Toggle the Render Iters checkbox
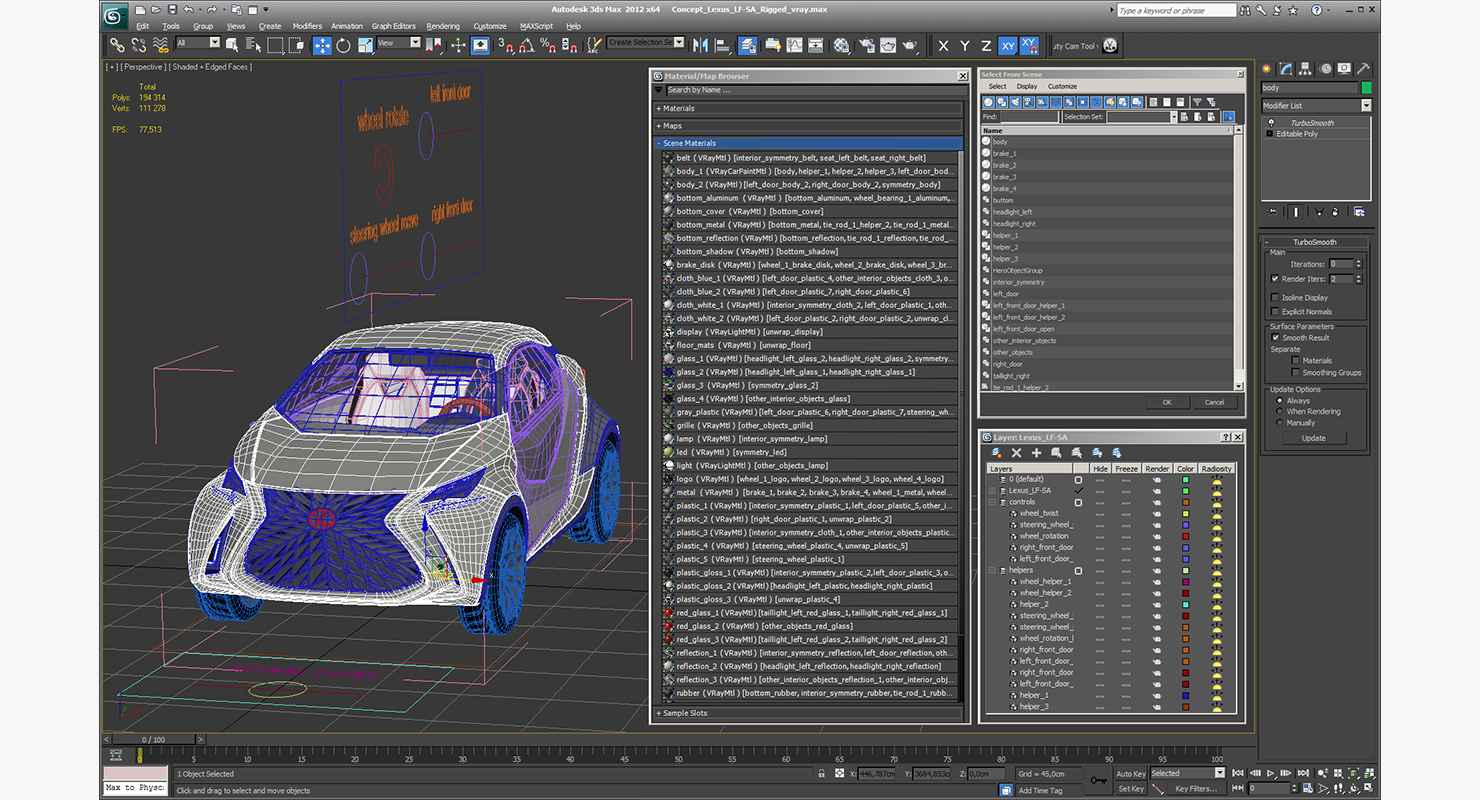The width and height of the screenshot is (1480, 800). [x=1275, y=279]
